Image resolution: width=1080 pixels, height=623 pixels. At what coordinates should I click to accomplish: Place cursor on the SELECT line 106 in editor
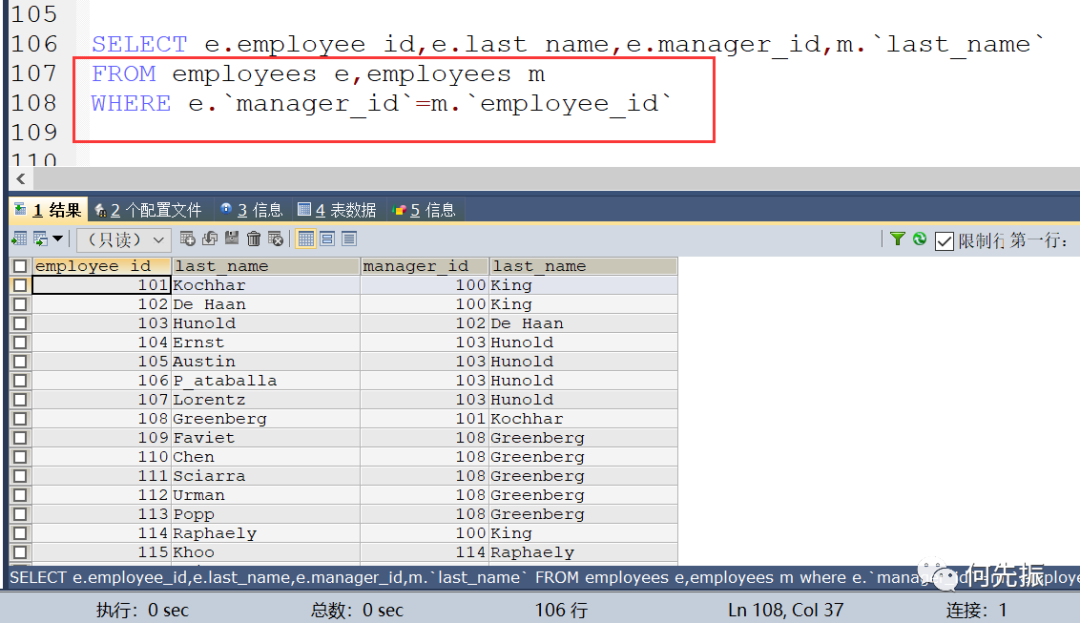click(568, 44)
